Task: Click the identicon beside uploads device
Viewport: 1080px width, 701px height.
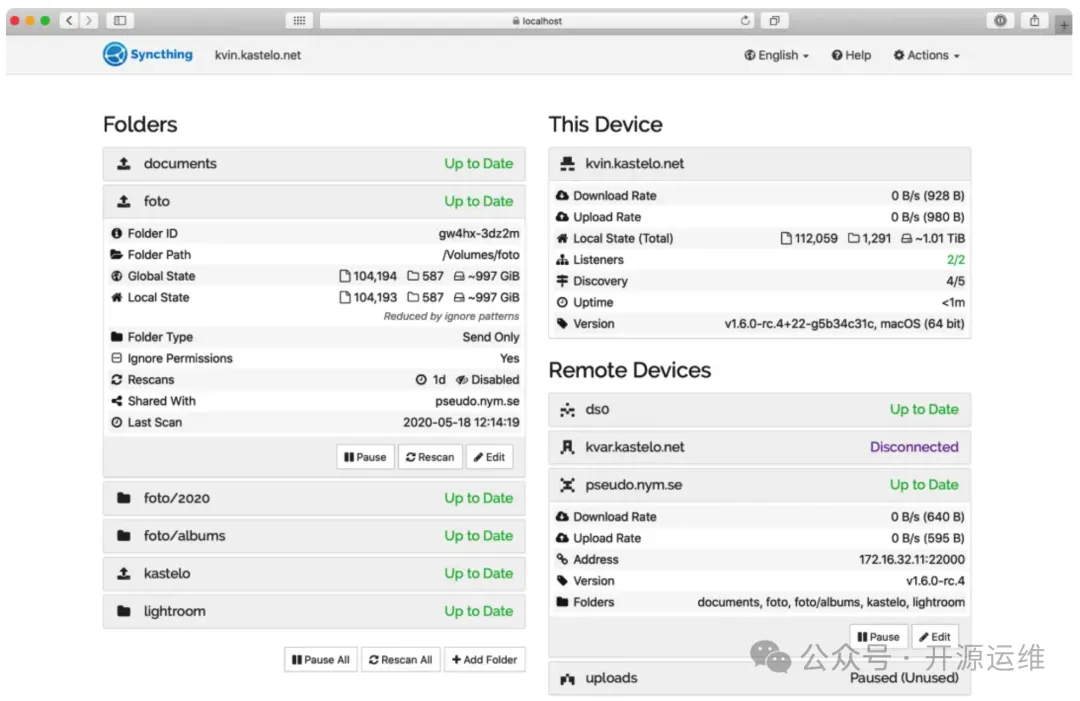Action: (x=568, y=679)
